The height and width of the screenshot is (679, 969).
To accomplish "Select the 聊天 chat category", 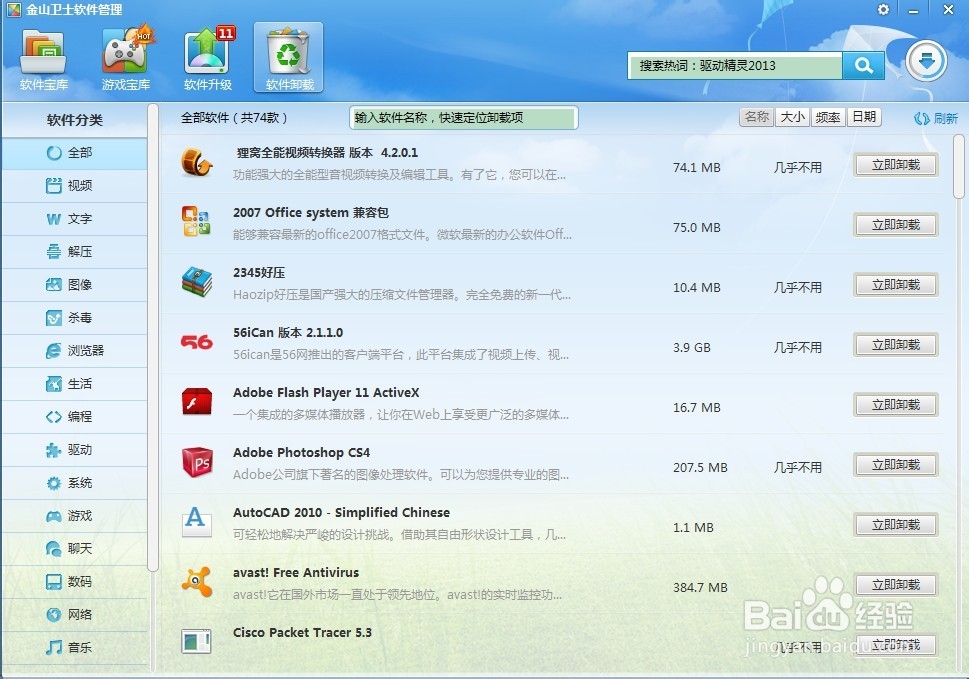I will (74, 549).
